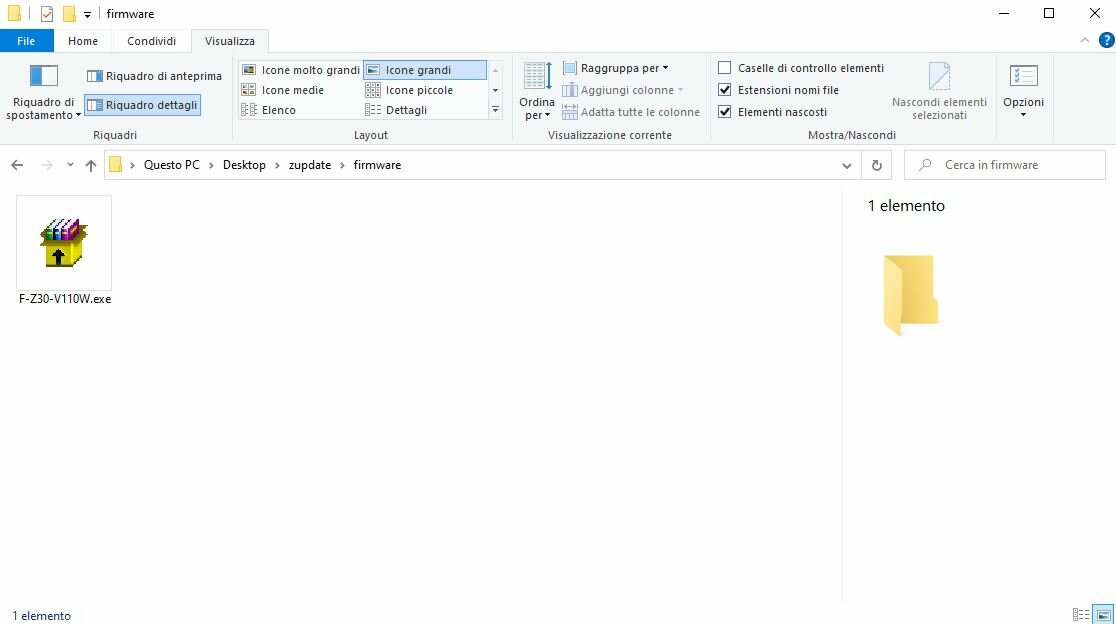
Task: Open the Help question mark icon
Action: coord(1106,41)
